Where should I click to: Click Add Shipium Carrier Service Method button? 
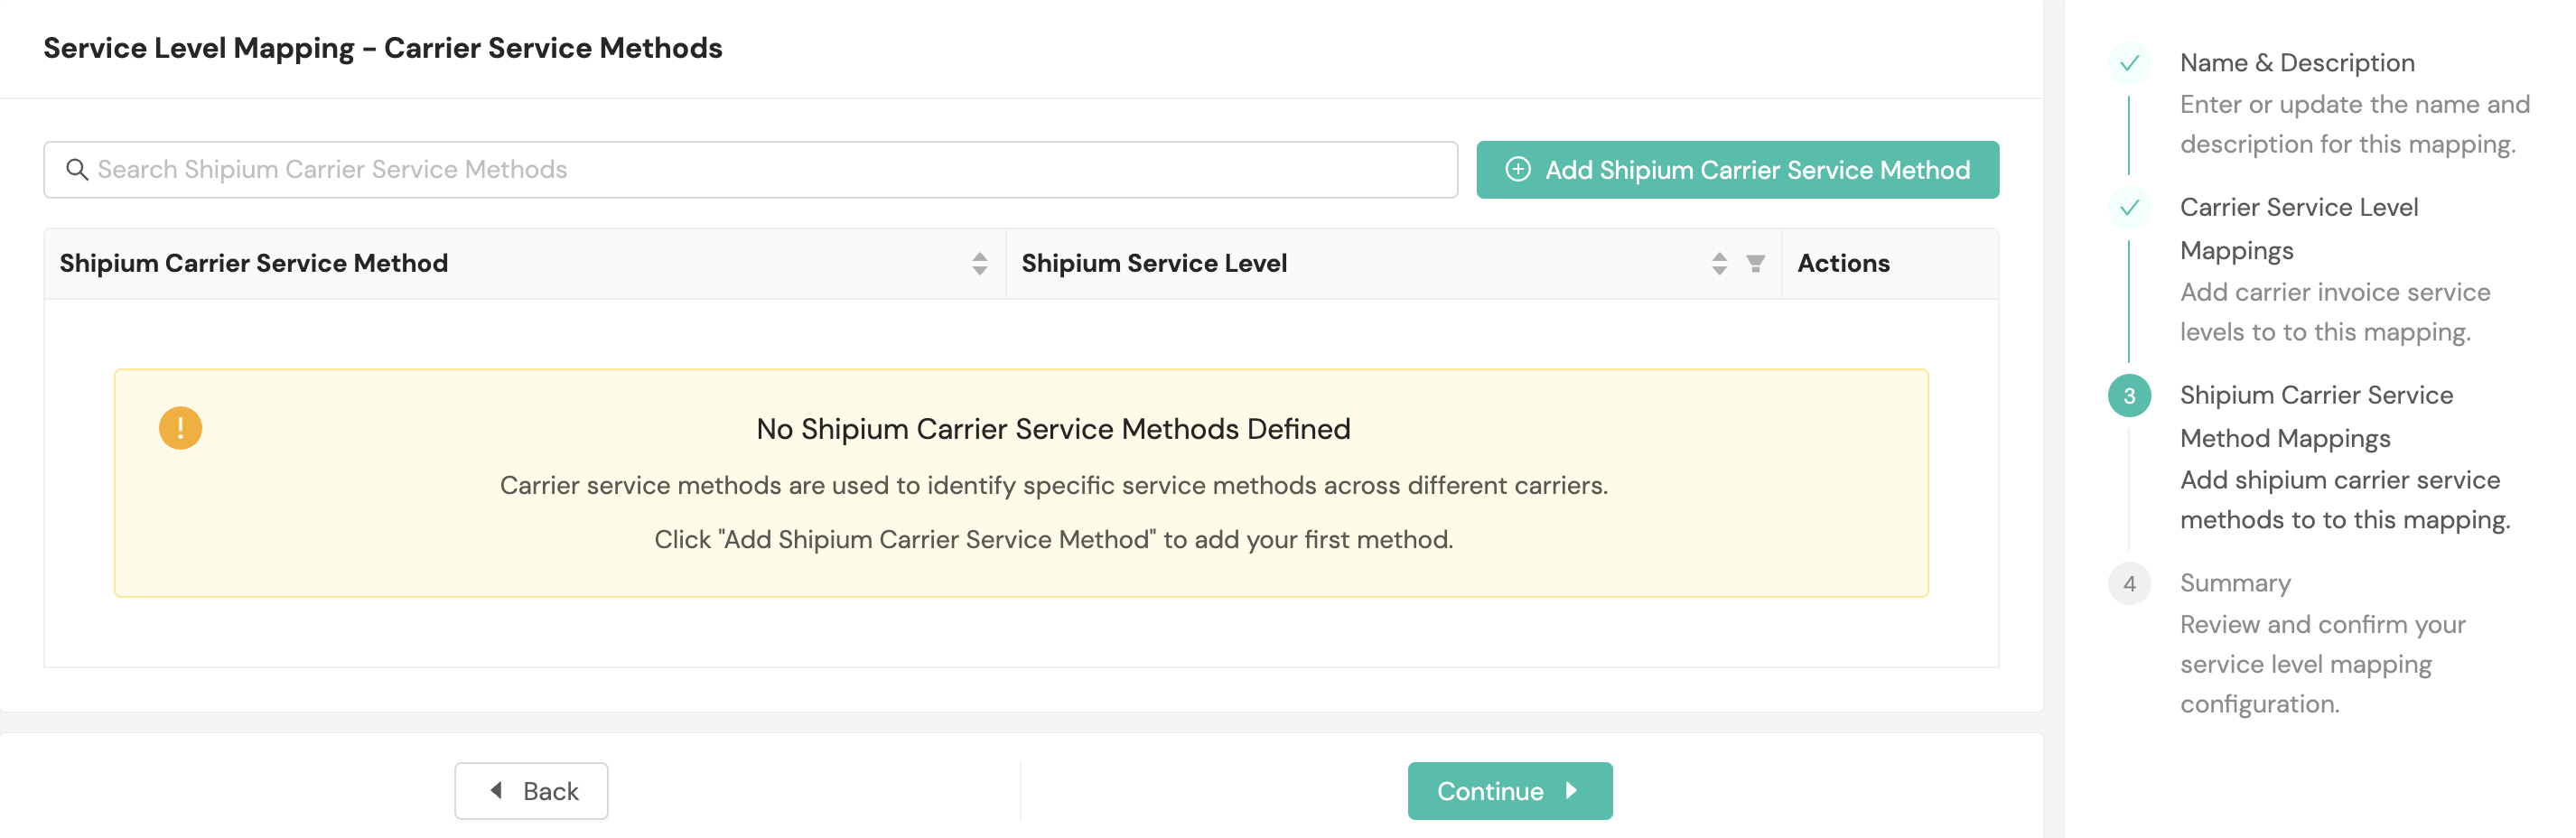click(1737, 170)
